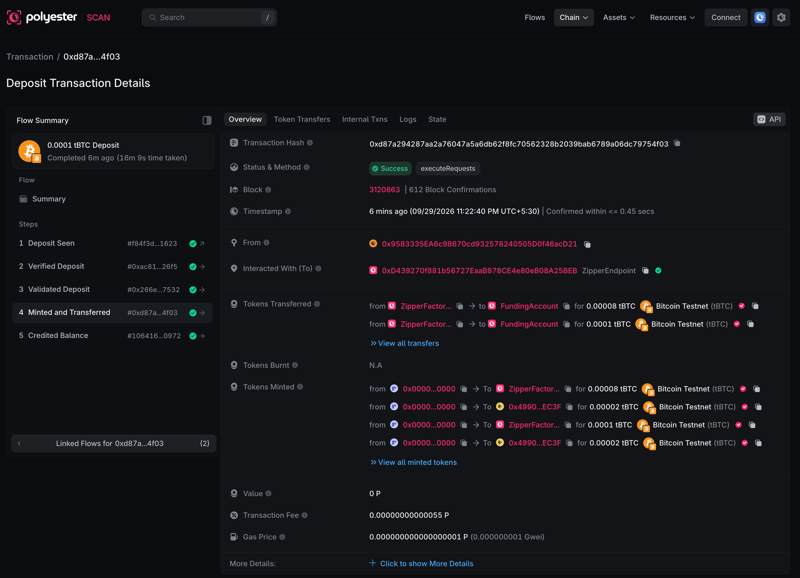Open the settings gear icon
The image size is (800, 578).
click(x=781, y=17)
